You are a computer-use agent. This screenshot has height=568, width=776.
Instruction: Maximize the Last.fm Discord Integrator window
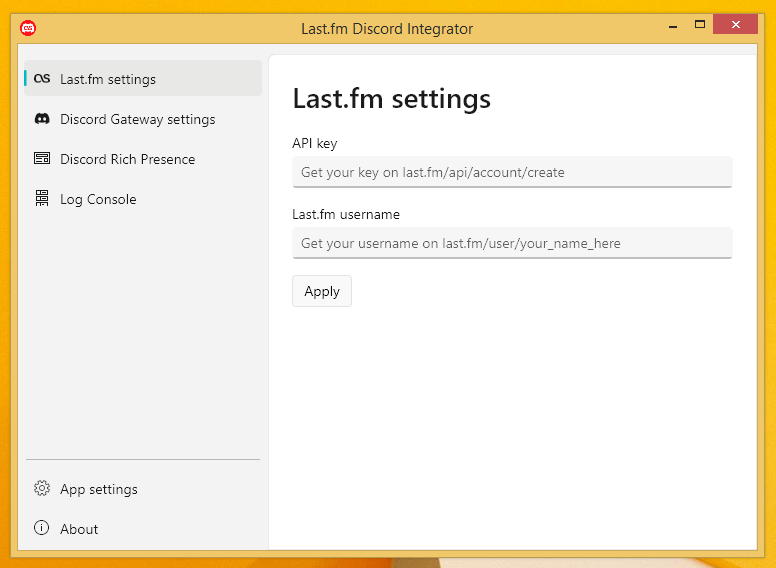click(700, 24)
